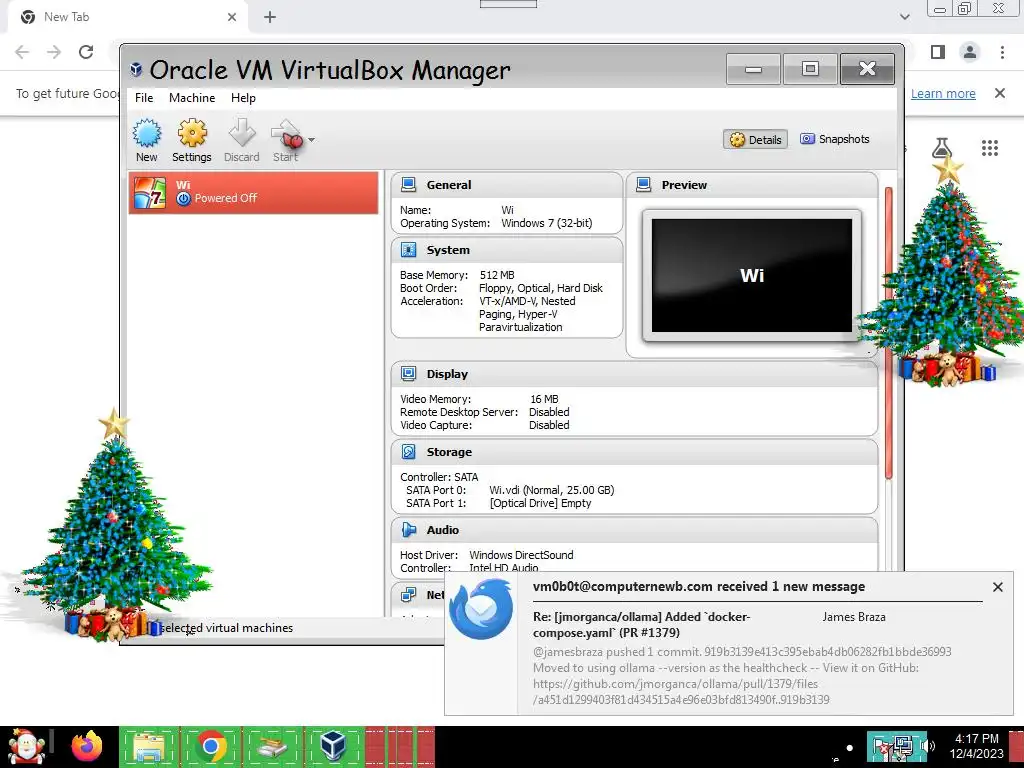Viewport: 1024px width, 768px height.
Task: Click the VirtualBox cube icon in title bar
Action: click(136, 69)
